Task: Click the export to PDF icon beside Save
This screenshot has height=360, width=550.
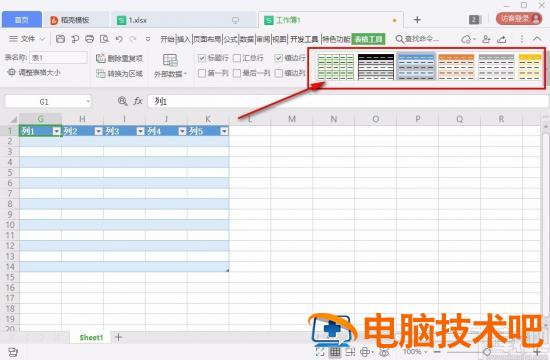Action: tap(75, 39)
